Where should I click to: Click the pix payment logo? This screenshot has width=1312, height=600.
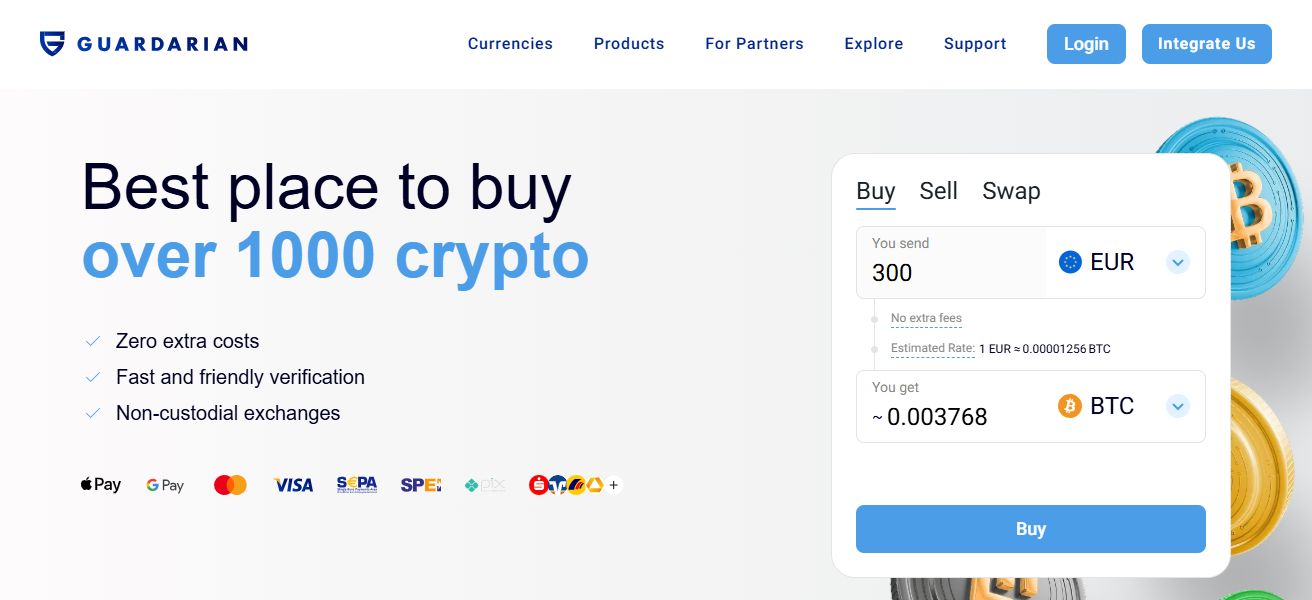[x=486, y=485]
